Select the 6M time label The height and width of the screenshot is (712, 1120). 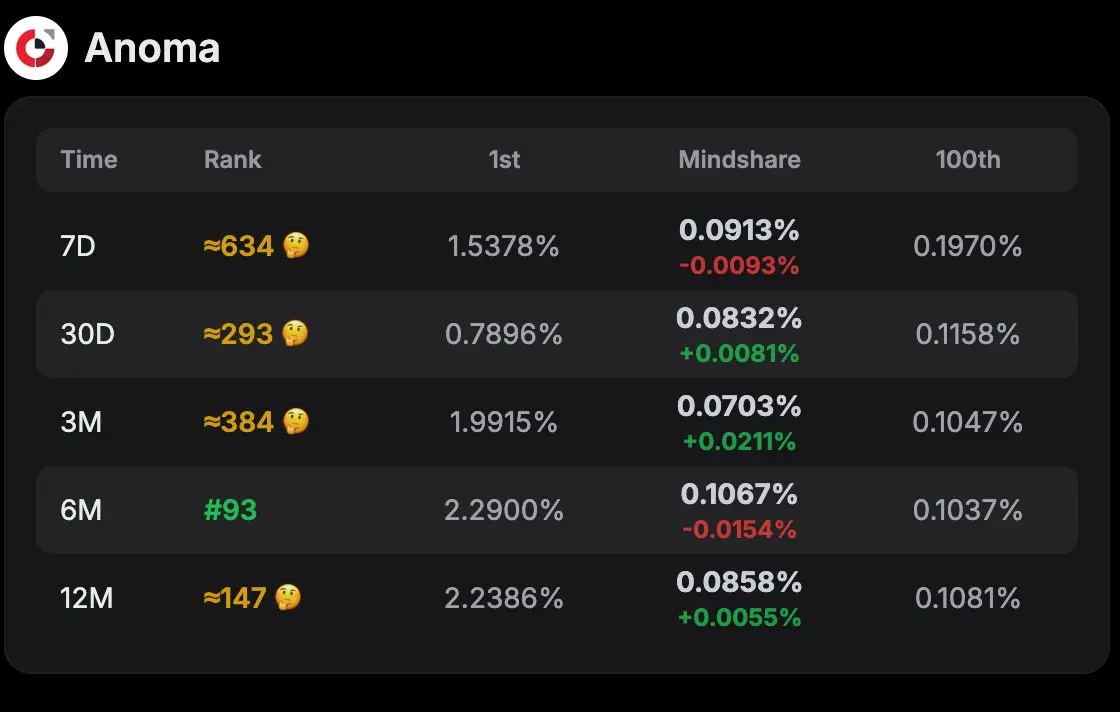(x=81, y=510)
